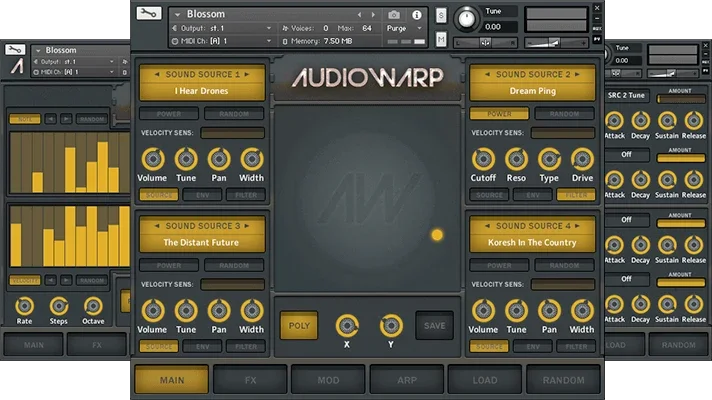The image size is (712, 400).
Task: Click the Y knob below XY pad
Action: (391, 326)
